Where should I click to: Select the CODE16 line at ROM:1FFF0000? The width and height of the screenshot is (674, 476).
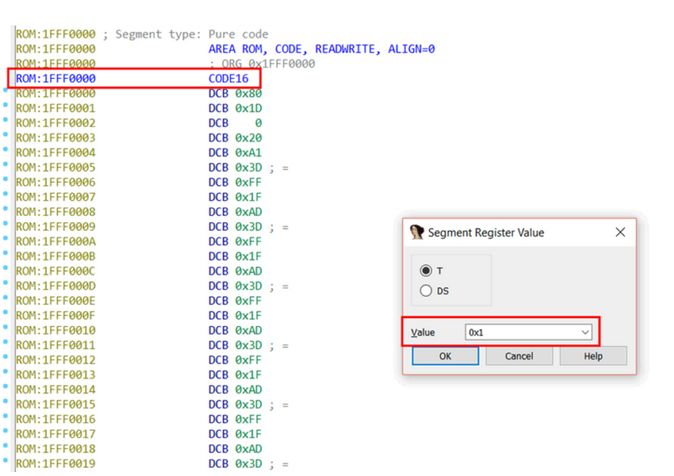133,78
